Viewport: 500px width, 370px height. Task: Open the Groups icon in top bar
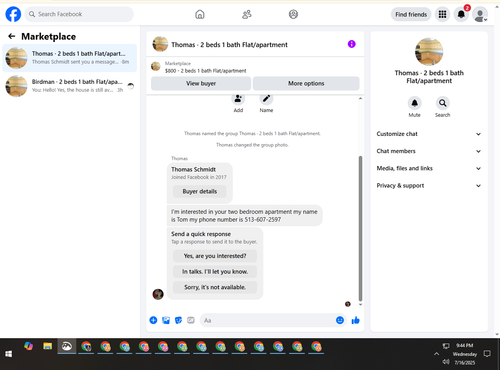point(293,14)
